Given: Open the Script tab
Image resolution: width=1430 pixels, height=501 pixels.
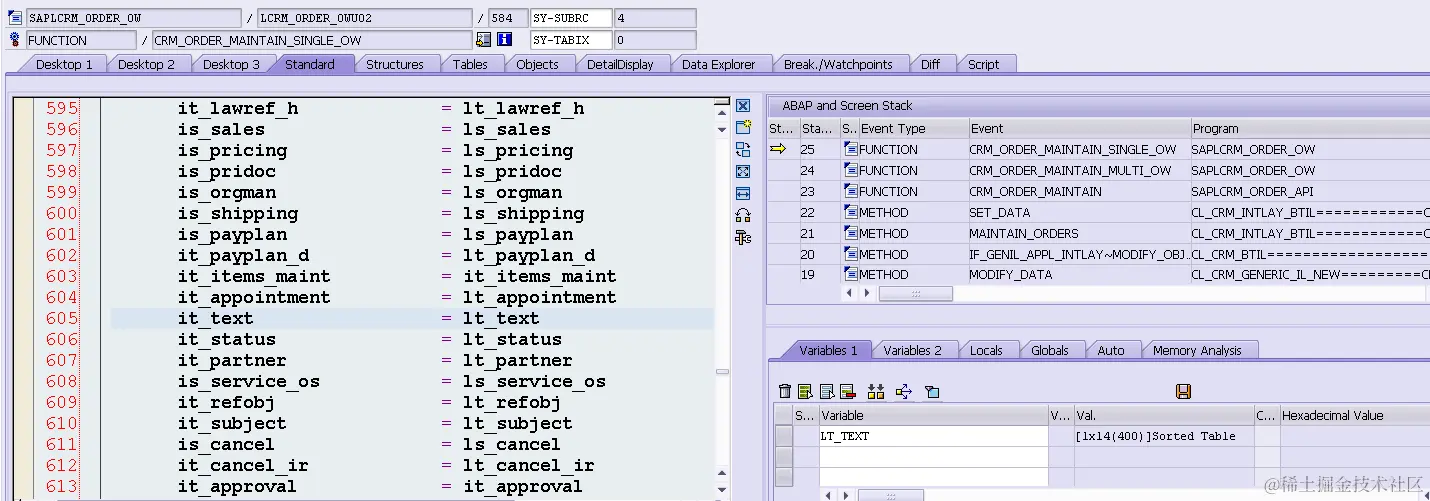Looking at the screenshot, I should pyautogui.click(x=983, y=64).
